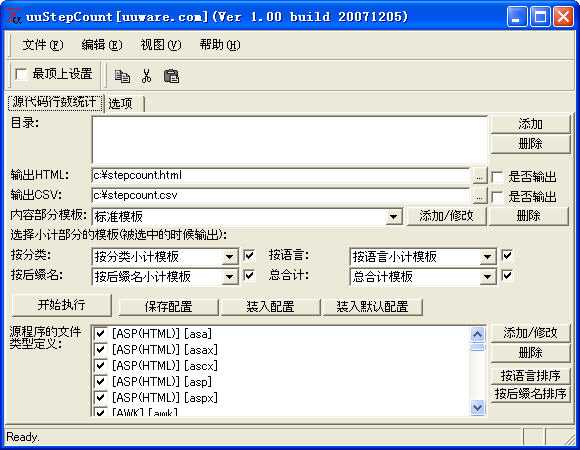The height and width of the screenshot is (450, 580).
Task: Click the Paste clipboard toolbar icon
Action: (171, 76)
